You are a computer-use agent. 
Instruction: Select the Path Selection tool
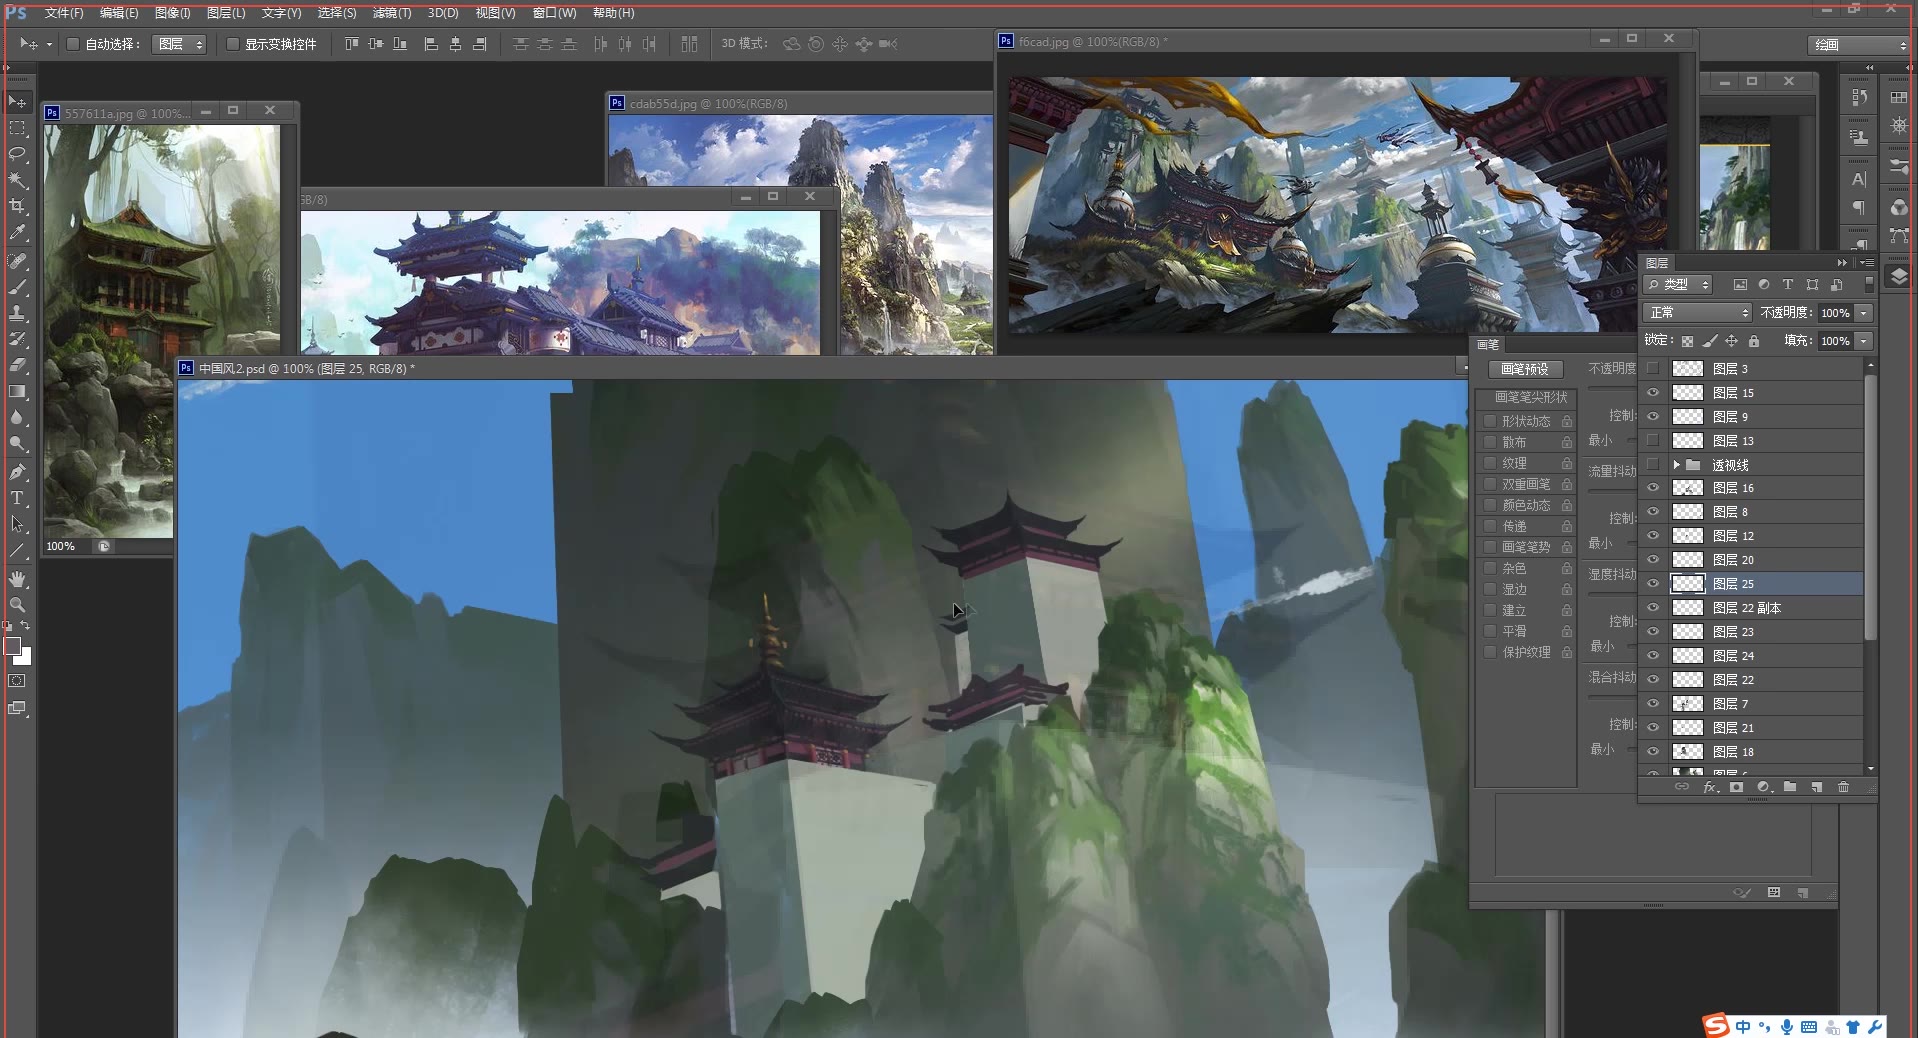18,524
